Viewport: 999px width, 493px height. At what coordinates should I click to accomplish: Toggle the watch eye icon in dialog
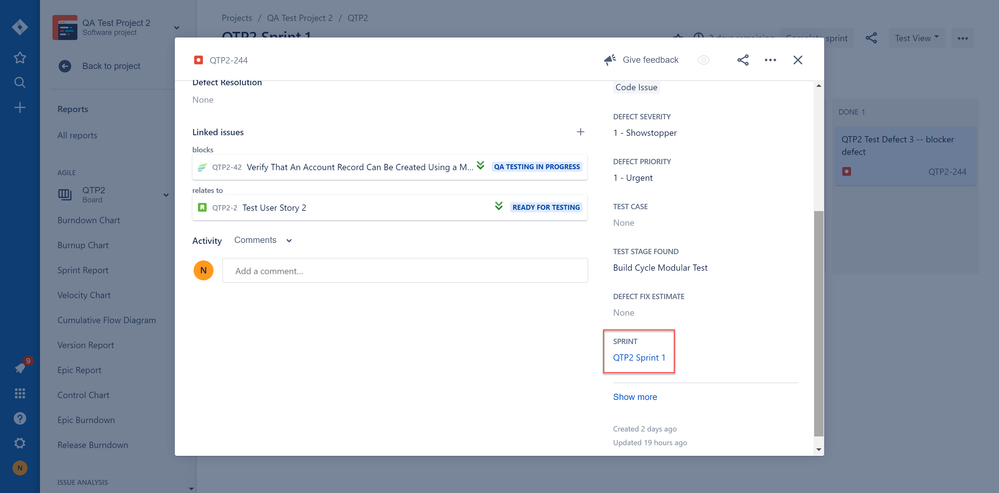point(703,60)
